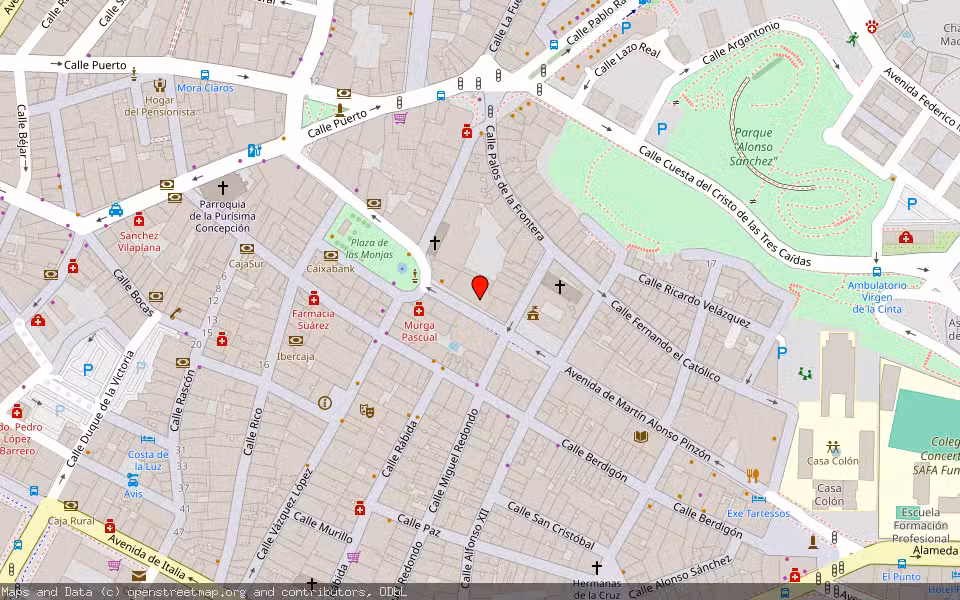Click the pharmacy cross icon by Farmacia Suárez

[314, 300]
